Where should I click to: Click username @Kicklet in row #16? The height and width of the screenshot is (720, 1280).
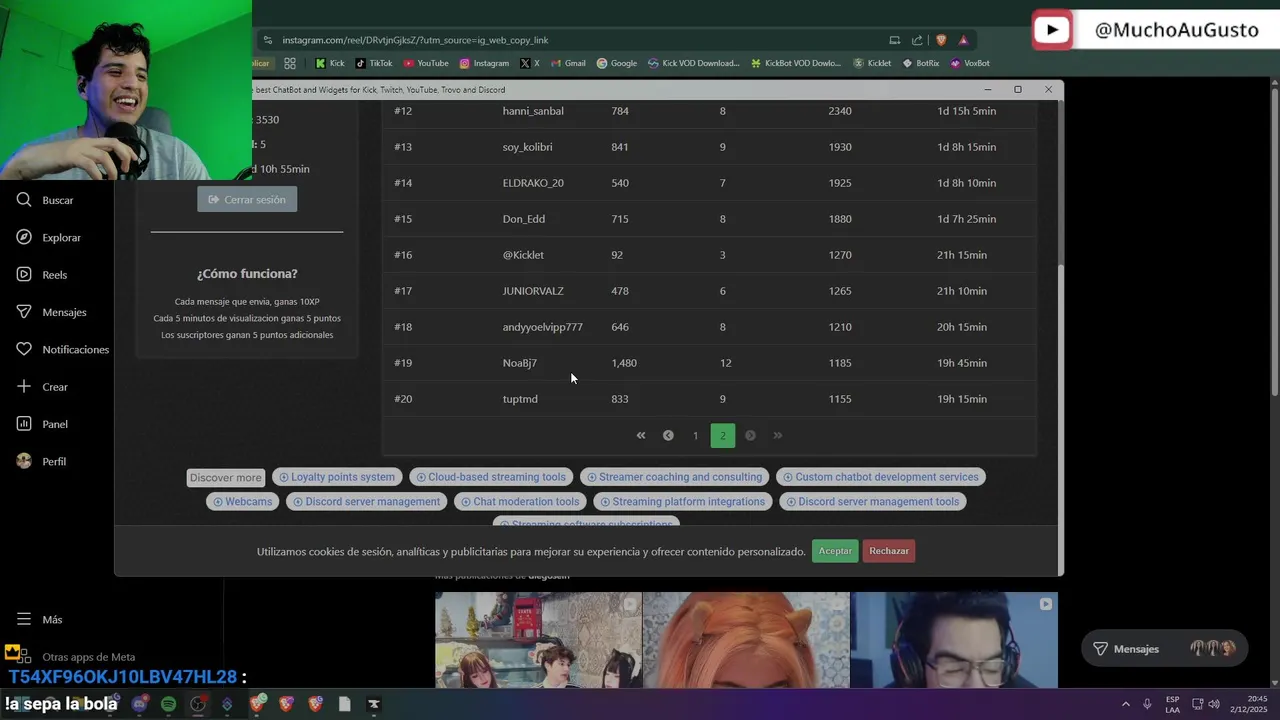coord(523,255)
